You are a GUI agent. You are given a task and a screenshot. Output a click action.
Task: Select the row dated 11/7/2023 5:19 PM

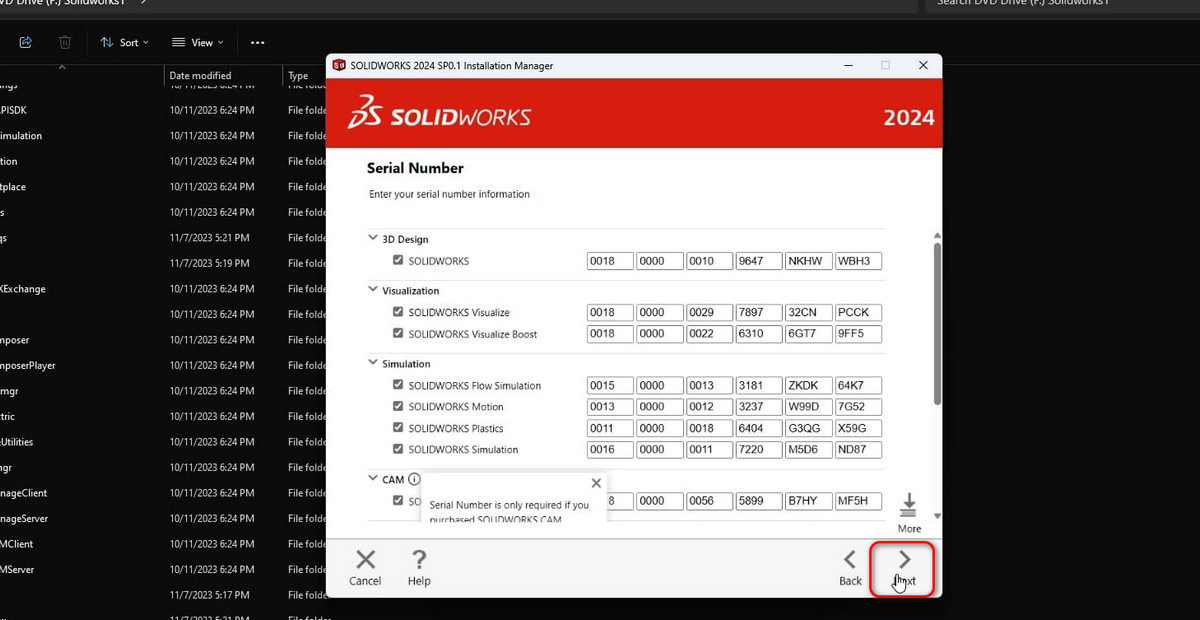163,263
